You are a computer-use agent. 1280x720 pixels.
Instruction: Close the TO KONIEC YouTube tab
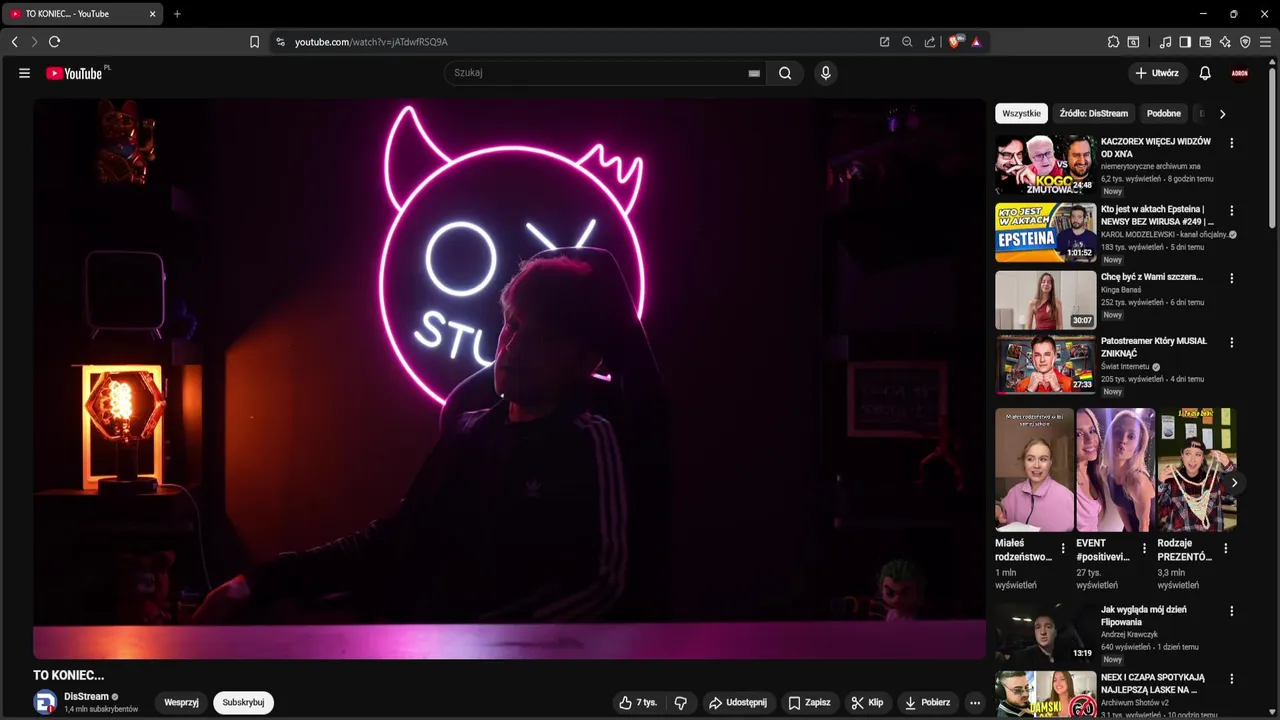[x=152, y=14]
